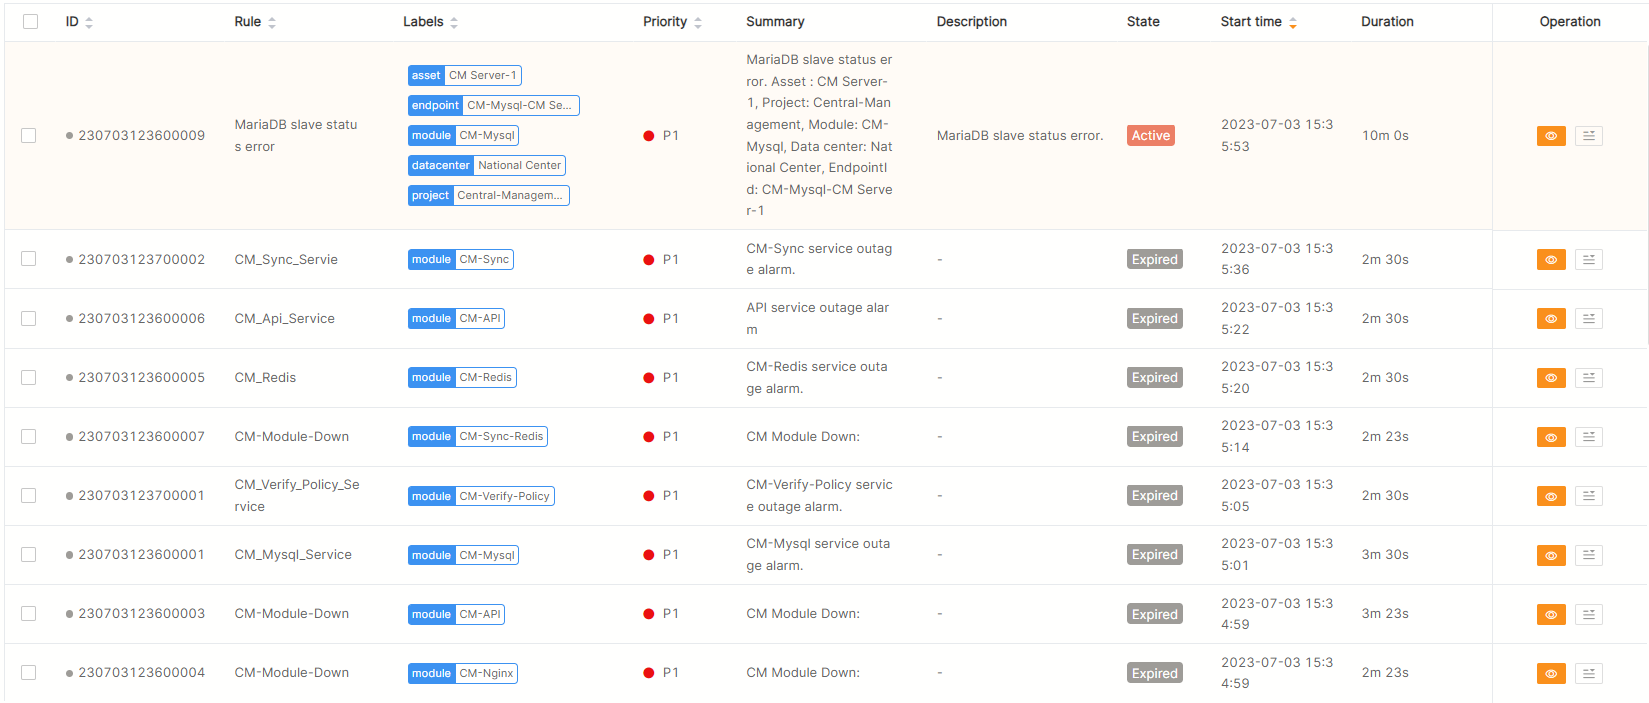Click the eye icon for CM_Mysql_Service
1649x703 pixels.
point(1550,555)
